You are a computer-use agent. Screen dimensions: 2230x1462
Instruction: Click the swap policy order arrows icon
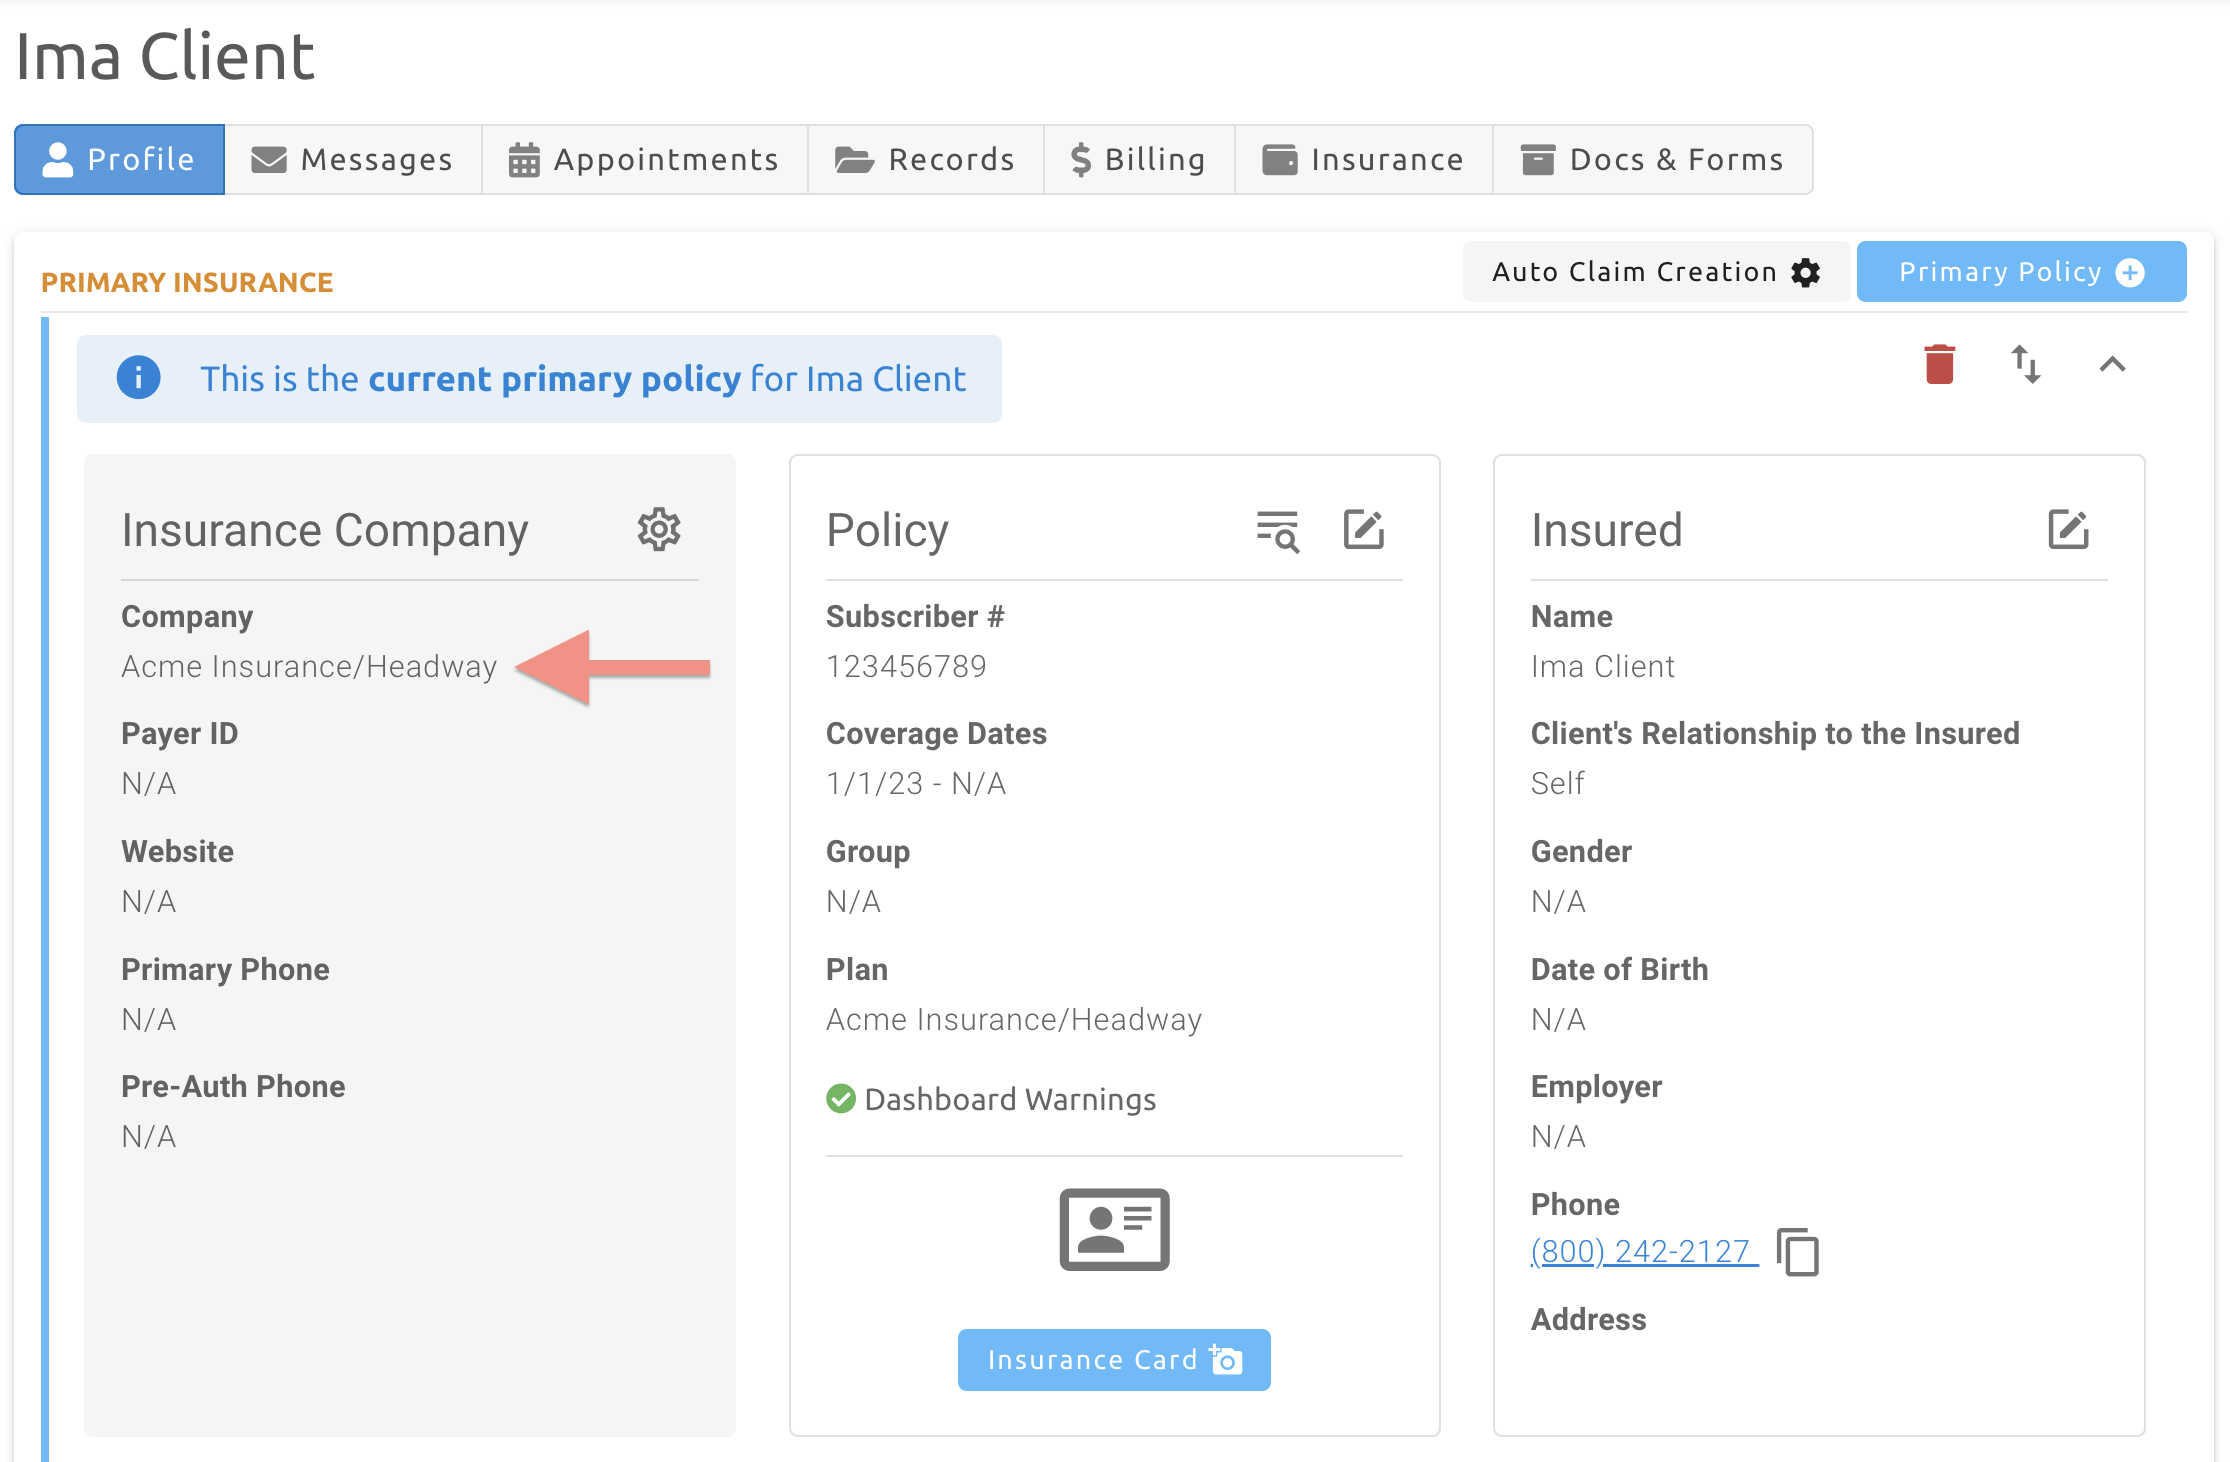pos(2025,364)
